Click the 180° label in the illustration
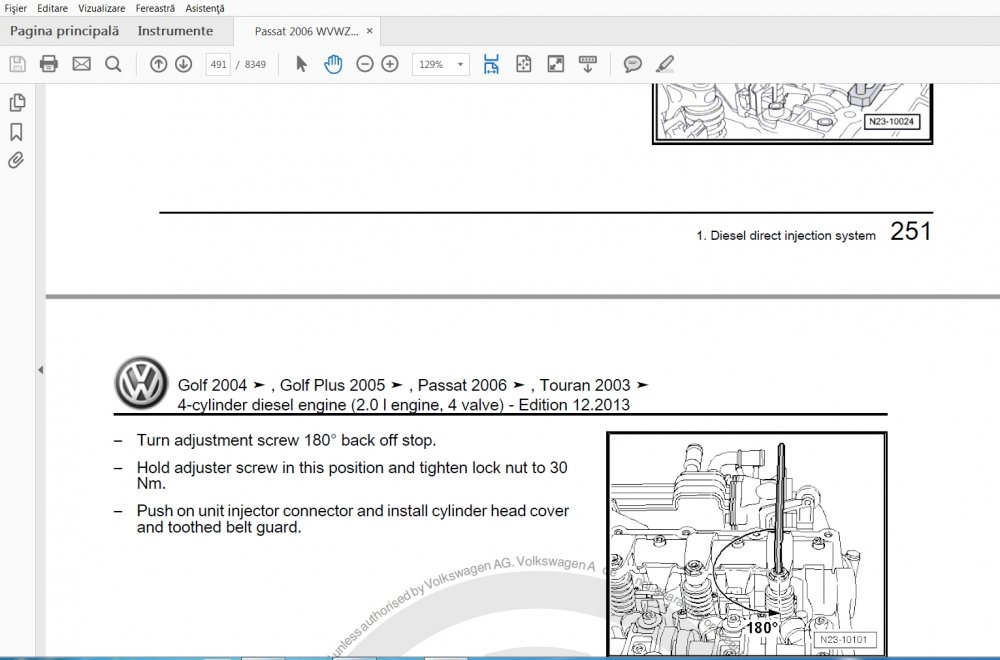 tap(762, 627)
